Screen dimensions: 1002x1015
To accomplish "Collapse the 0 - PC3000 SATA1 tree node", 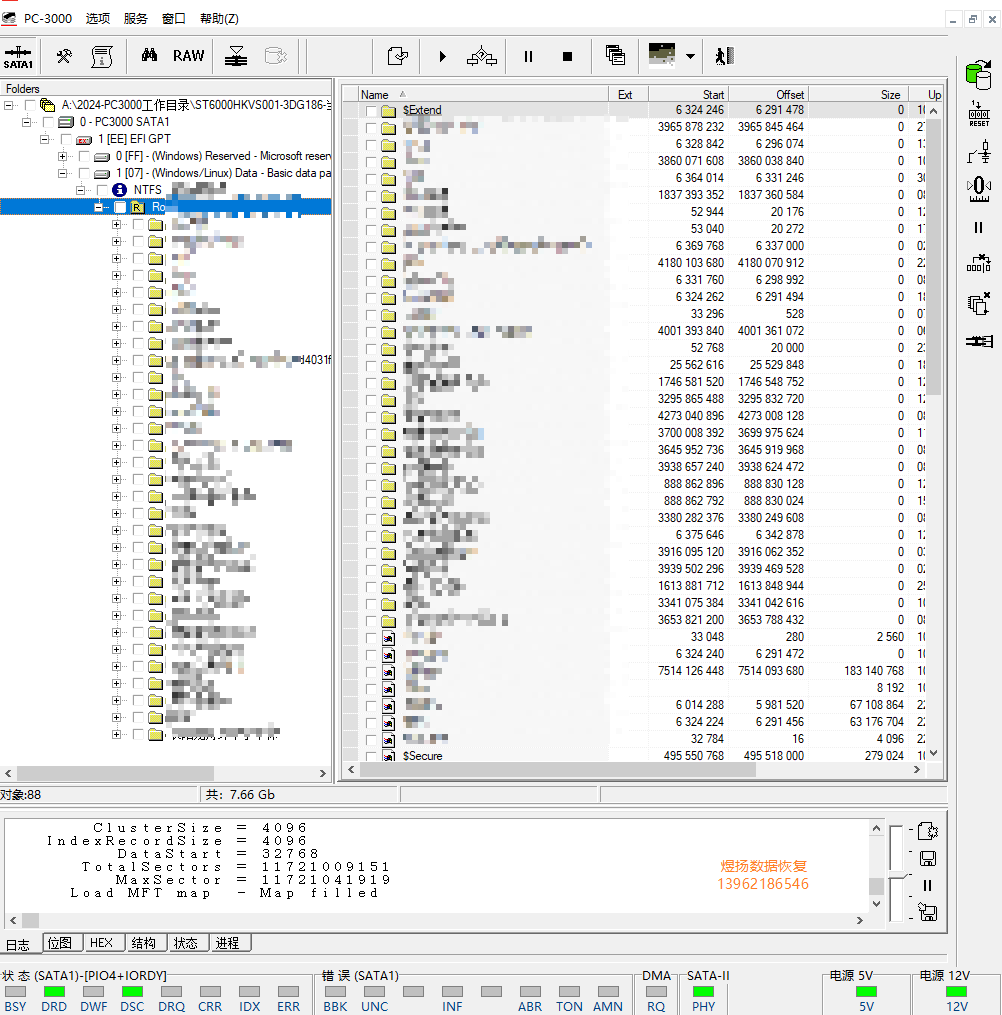I will click(26, 122).
